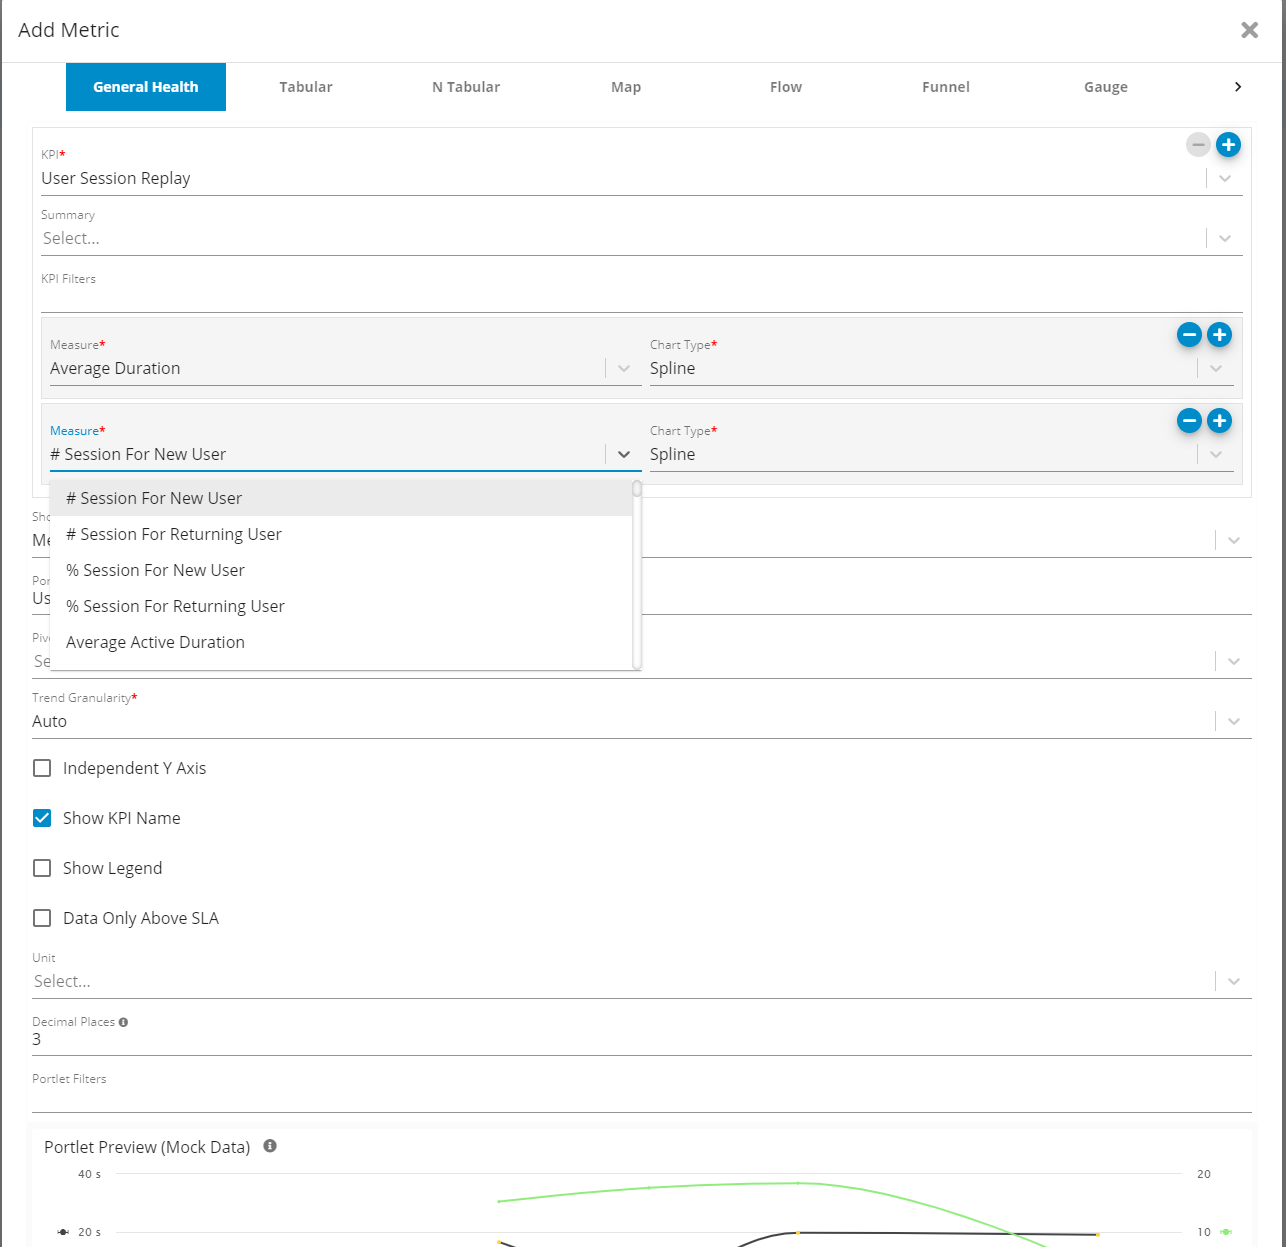Check Data Only Above SLA

(42, 918)
